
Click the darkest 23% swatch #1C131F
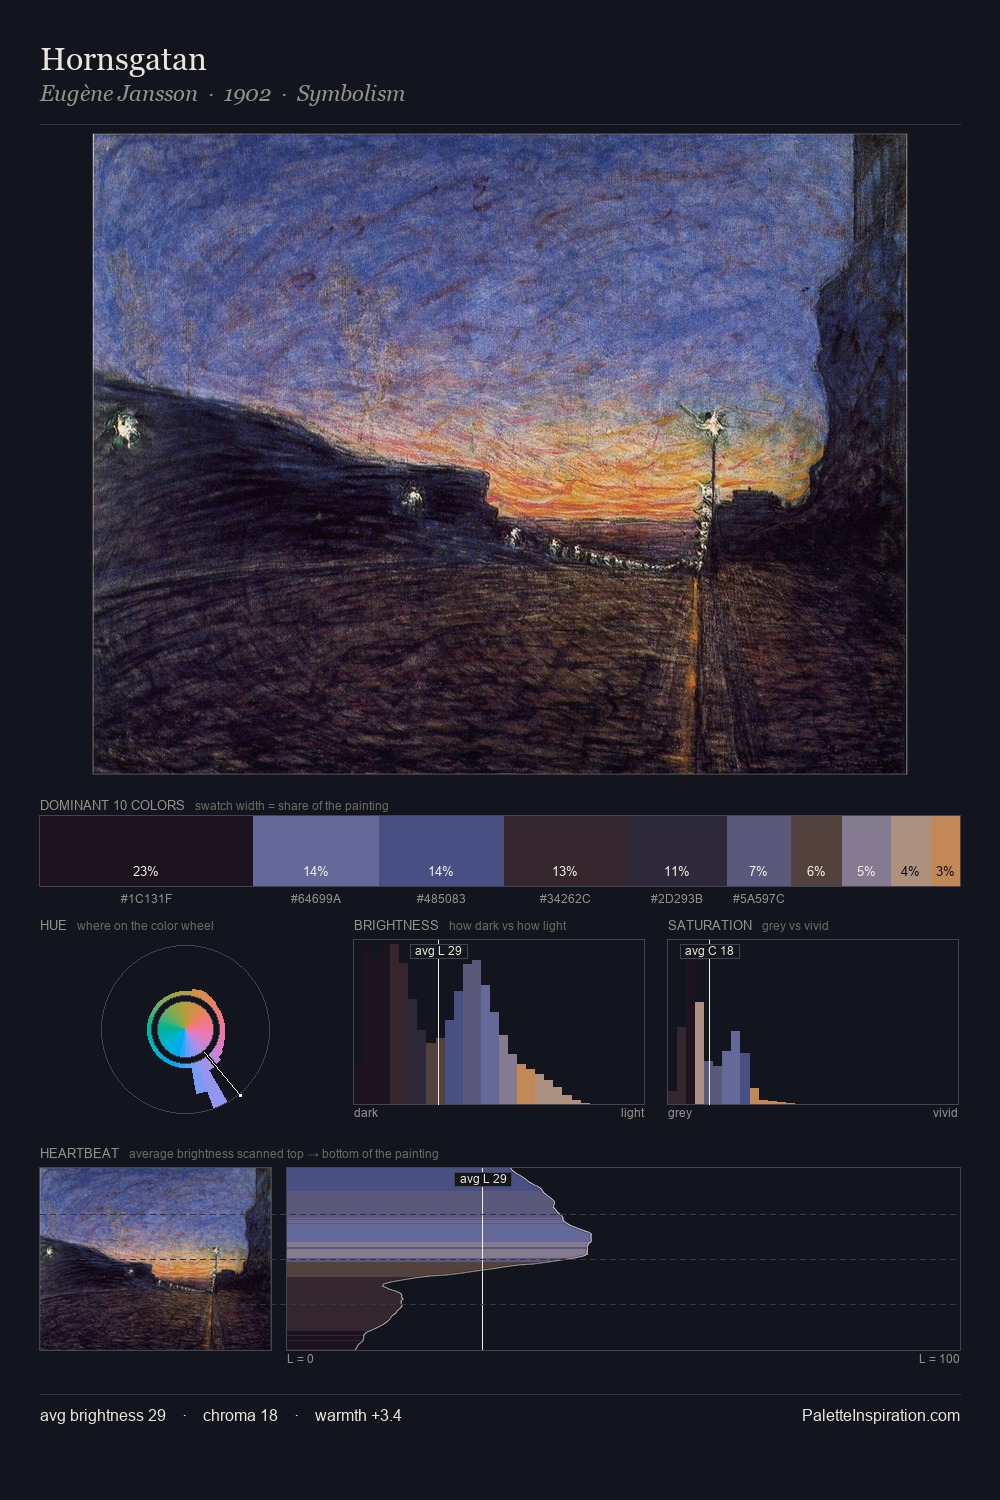(146, 851)
